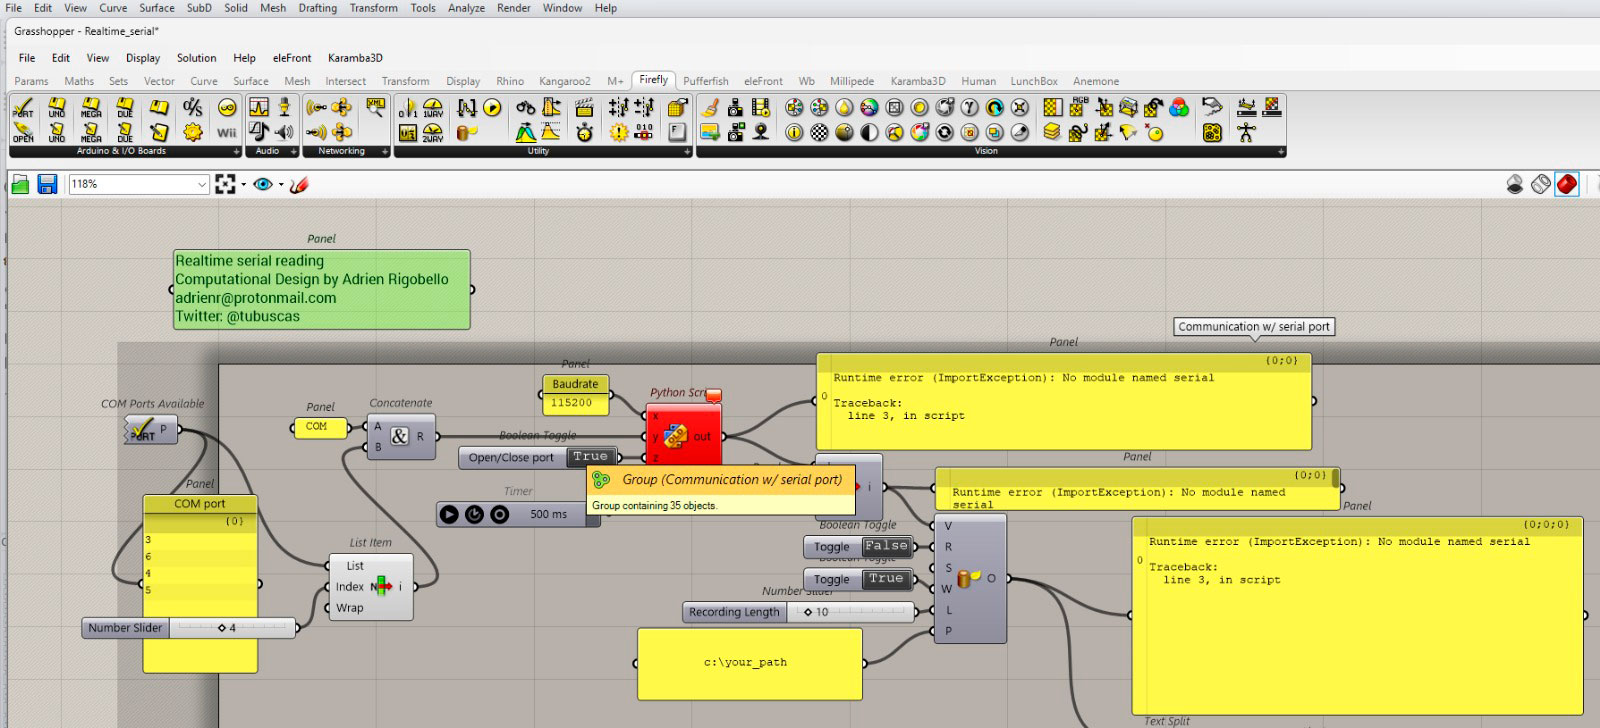Click the skeleton figure icon in Vision group
Viewport: 1600px width, 728px height.
tap(1246, 132)
